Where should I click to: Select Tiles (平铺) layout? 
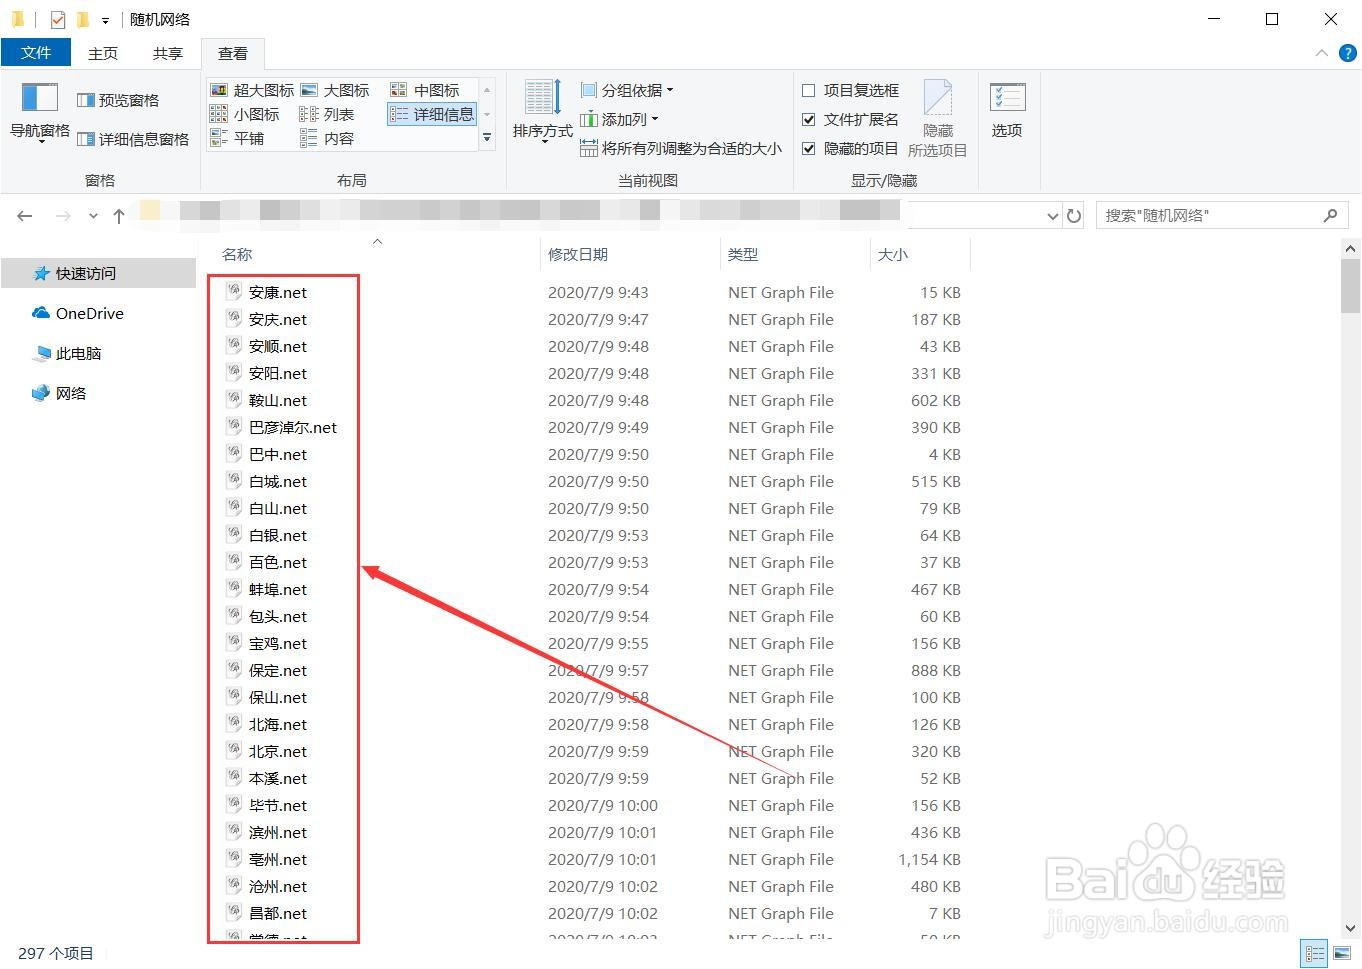point(237,138)
